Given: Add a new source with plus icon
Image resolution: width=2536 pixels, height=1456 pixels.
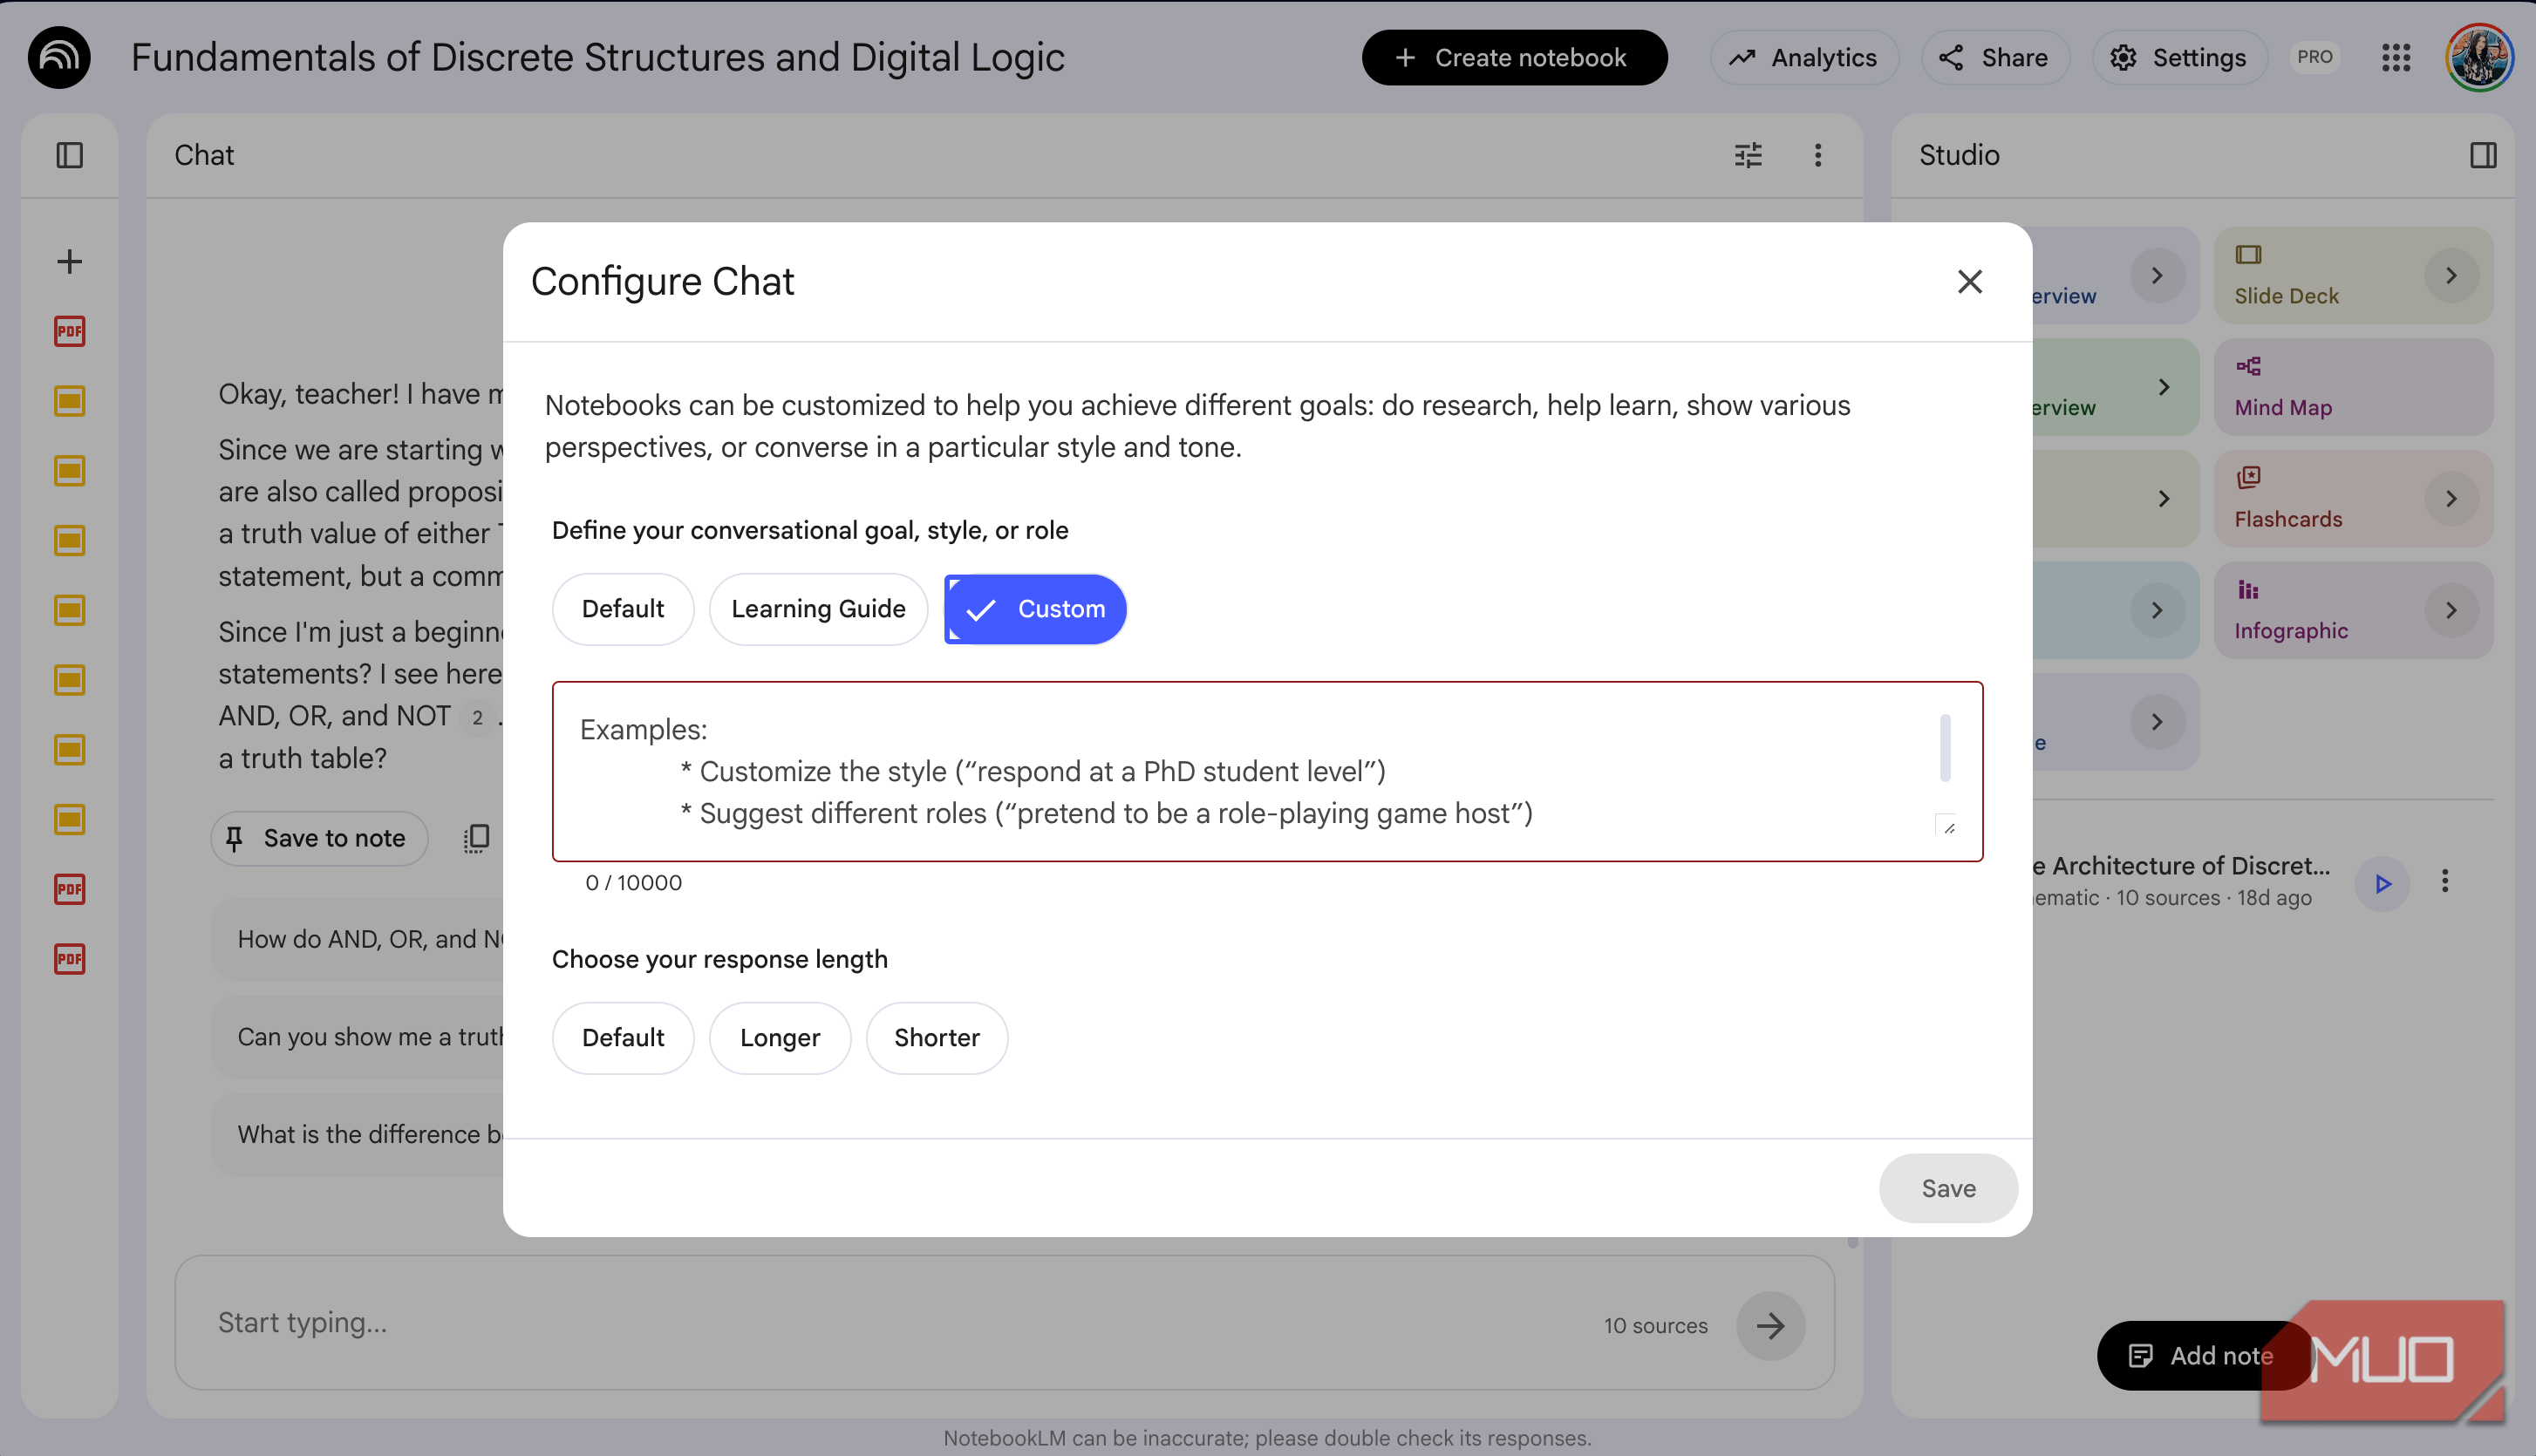Looking at the screenshot, I should [x=69, y=262].
